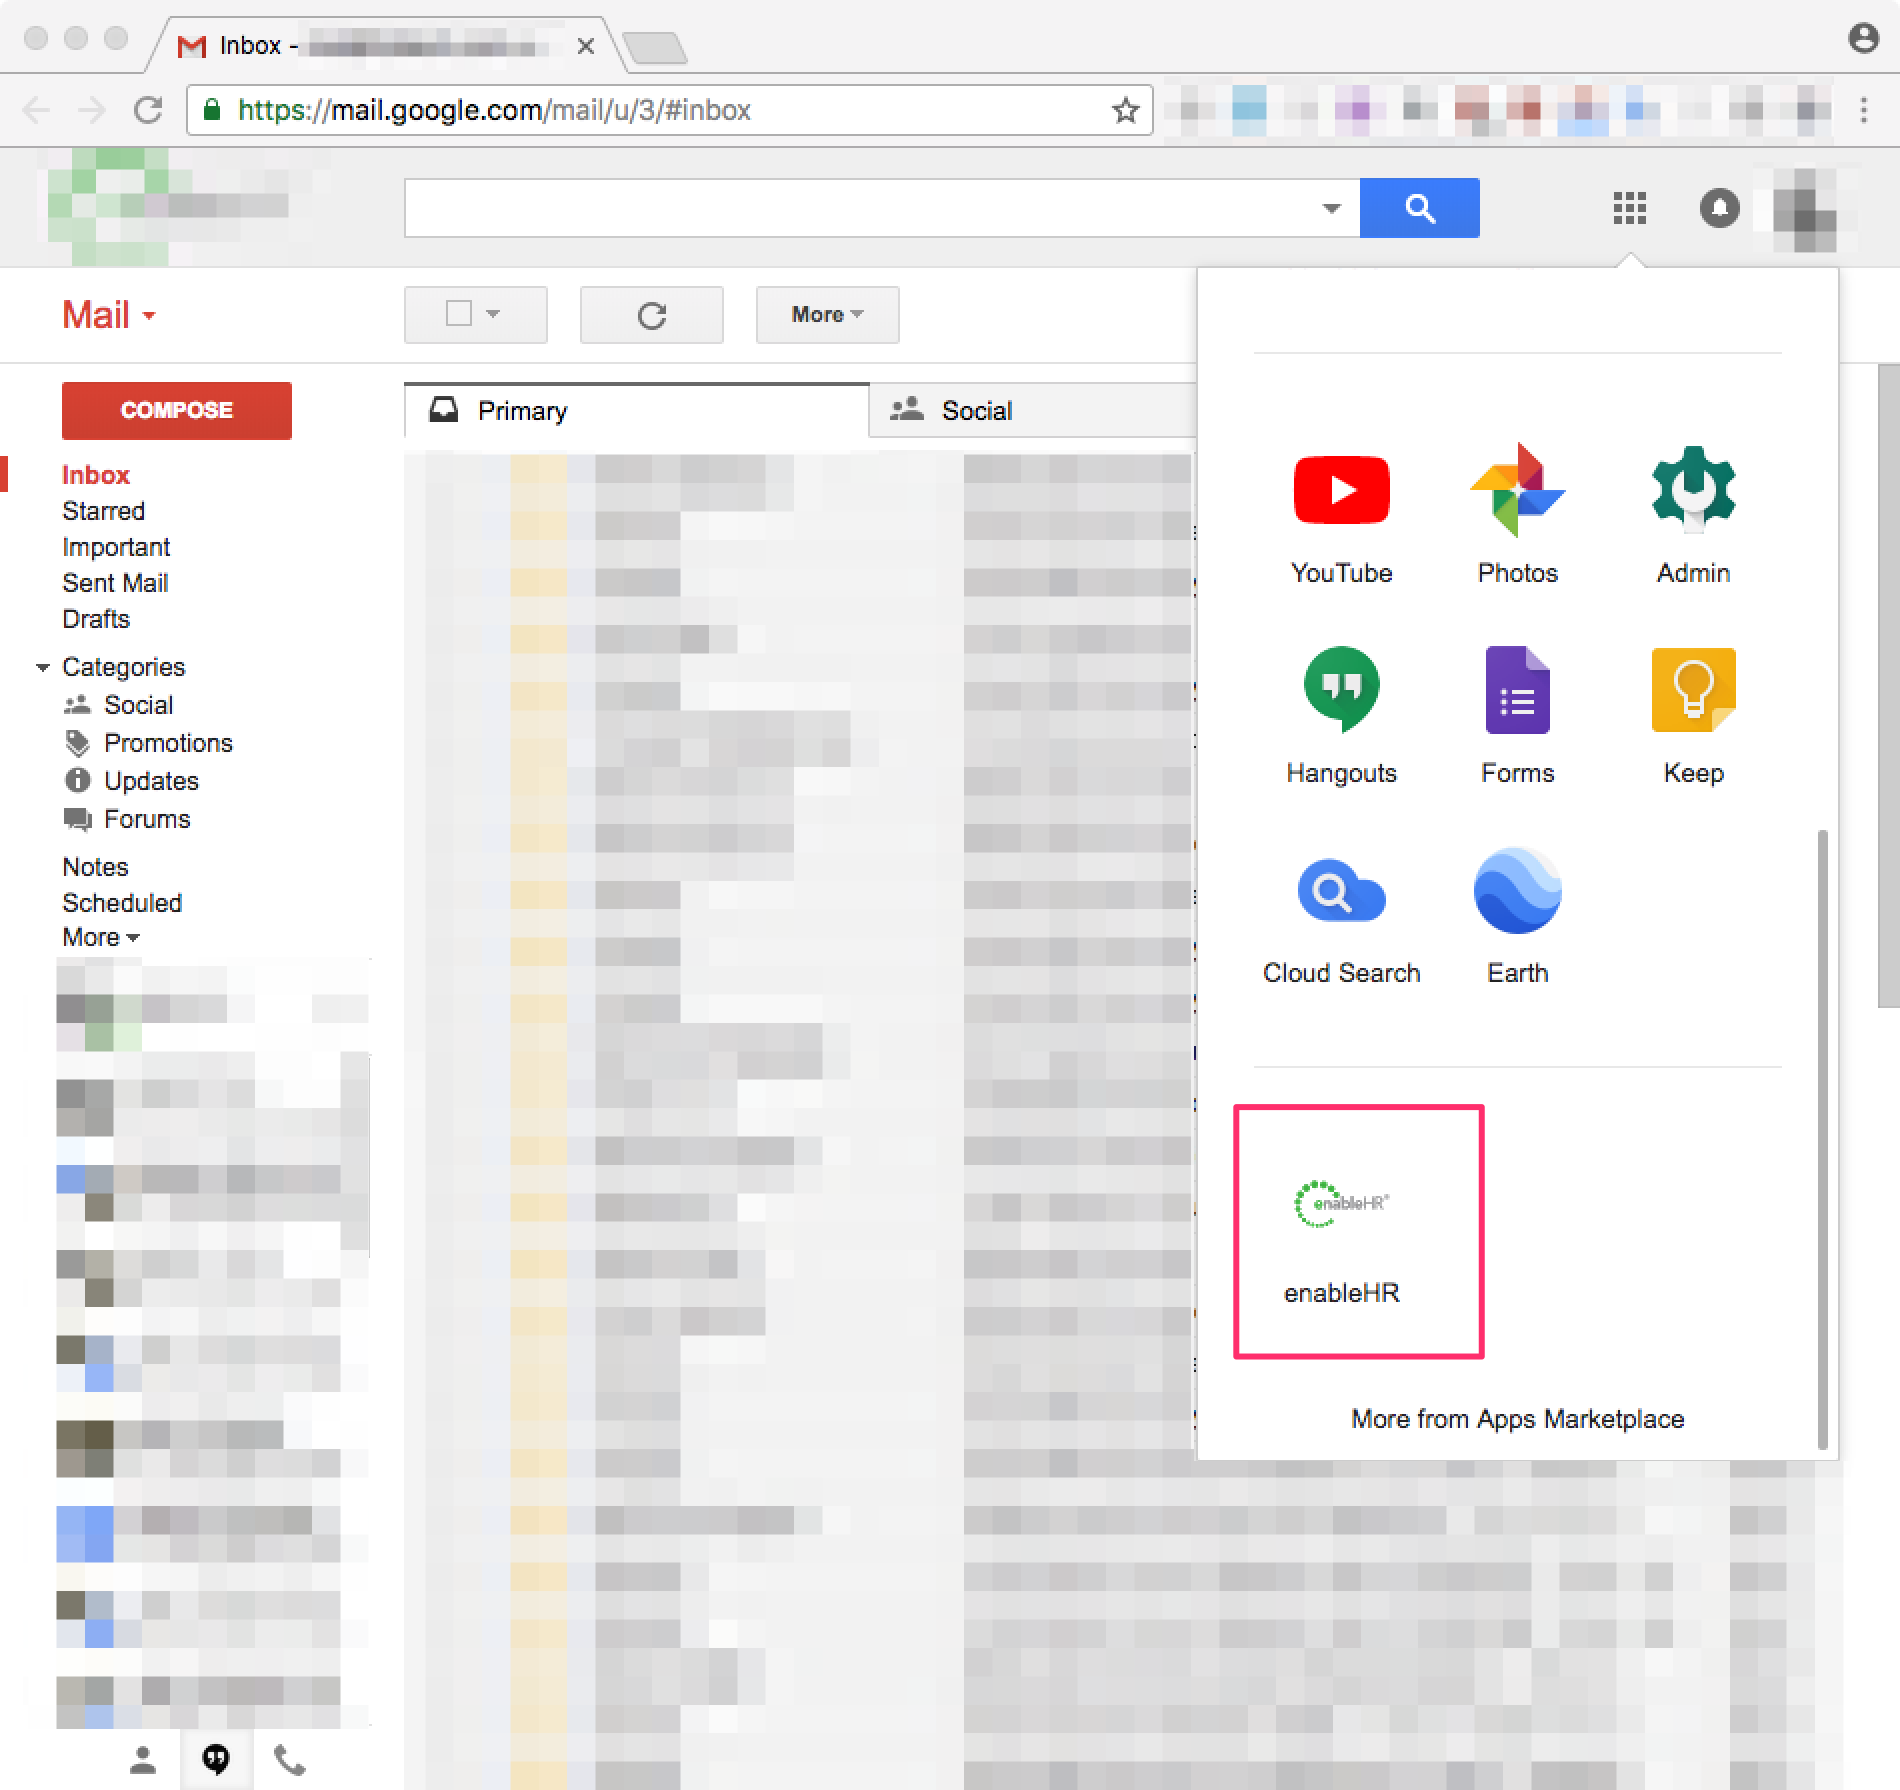Open Sent Mail folder
This screenshot has width=1900, height=1790.
pos(115,583)
